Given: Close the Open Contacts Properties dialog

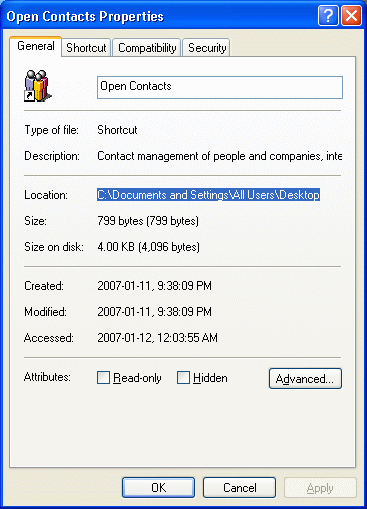Looking at the screenshot, I should click(351, 16).
